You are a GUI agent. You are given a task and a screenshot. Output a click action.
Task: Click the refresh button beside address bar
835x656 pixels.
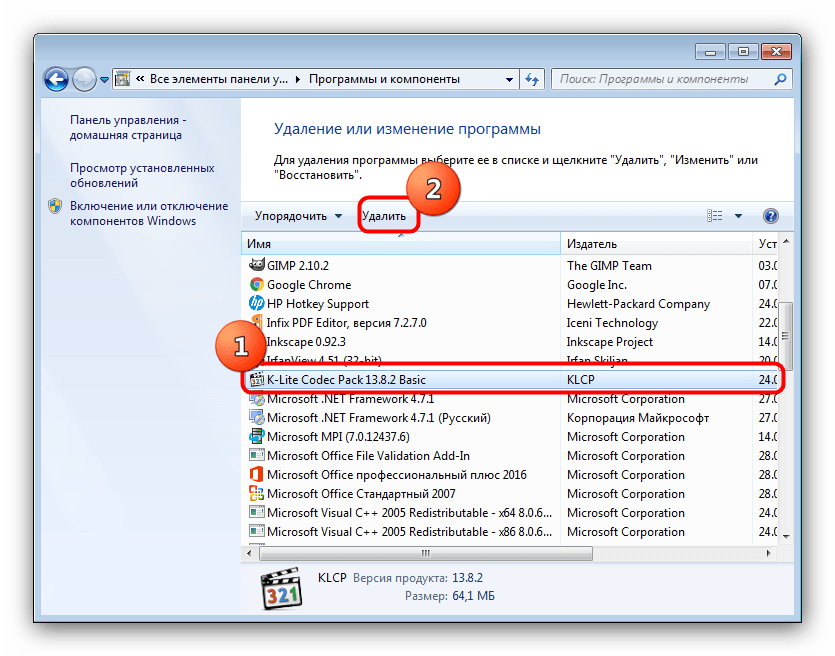point(532,79)
